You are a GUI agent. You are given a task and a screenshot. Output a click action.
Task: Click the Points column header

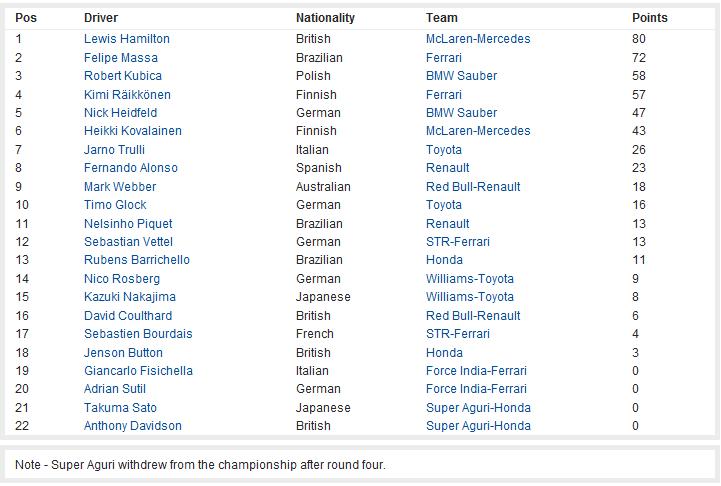click(x=649, y=17)
